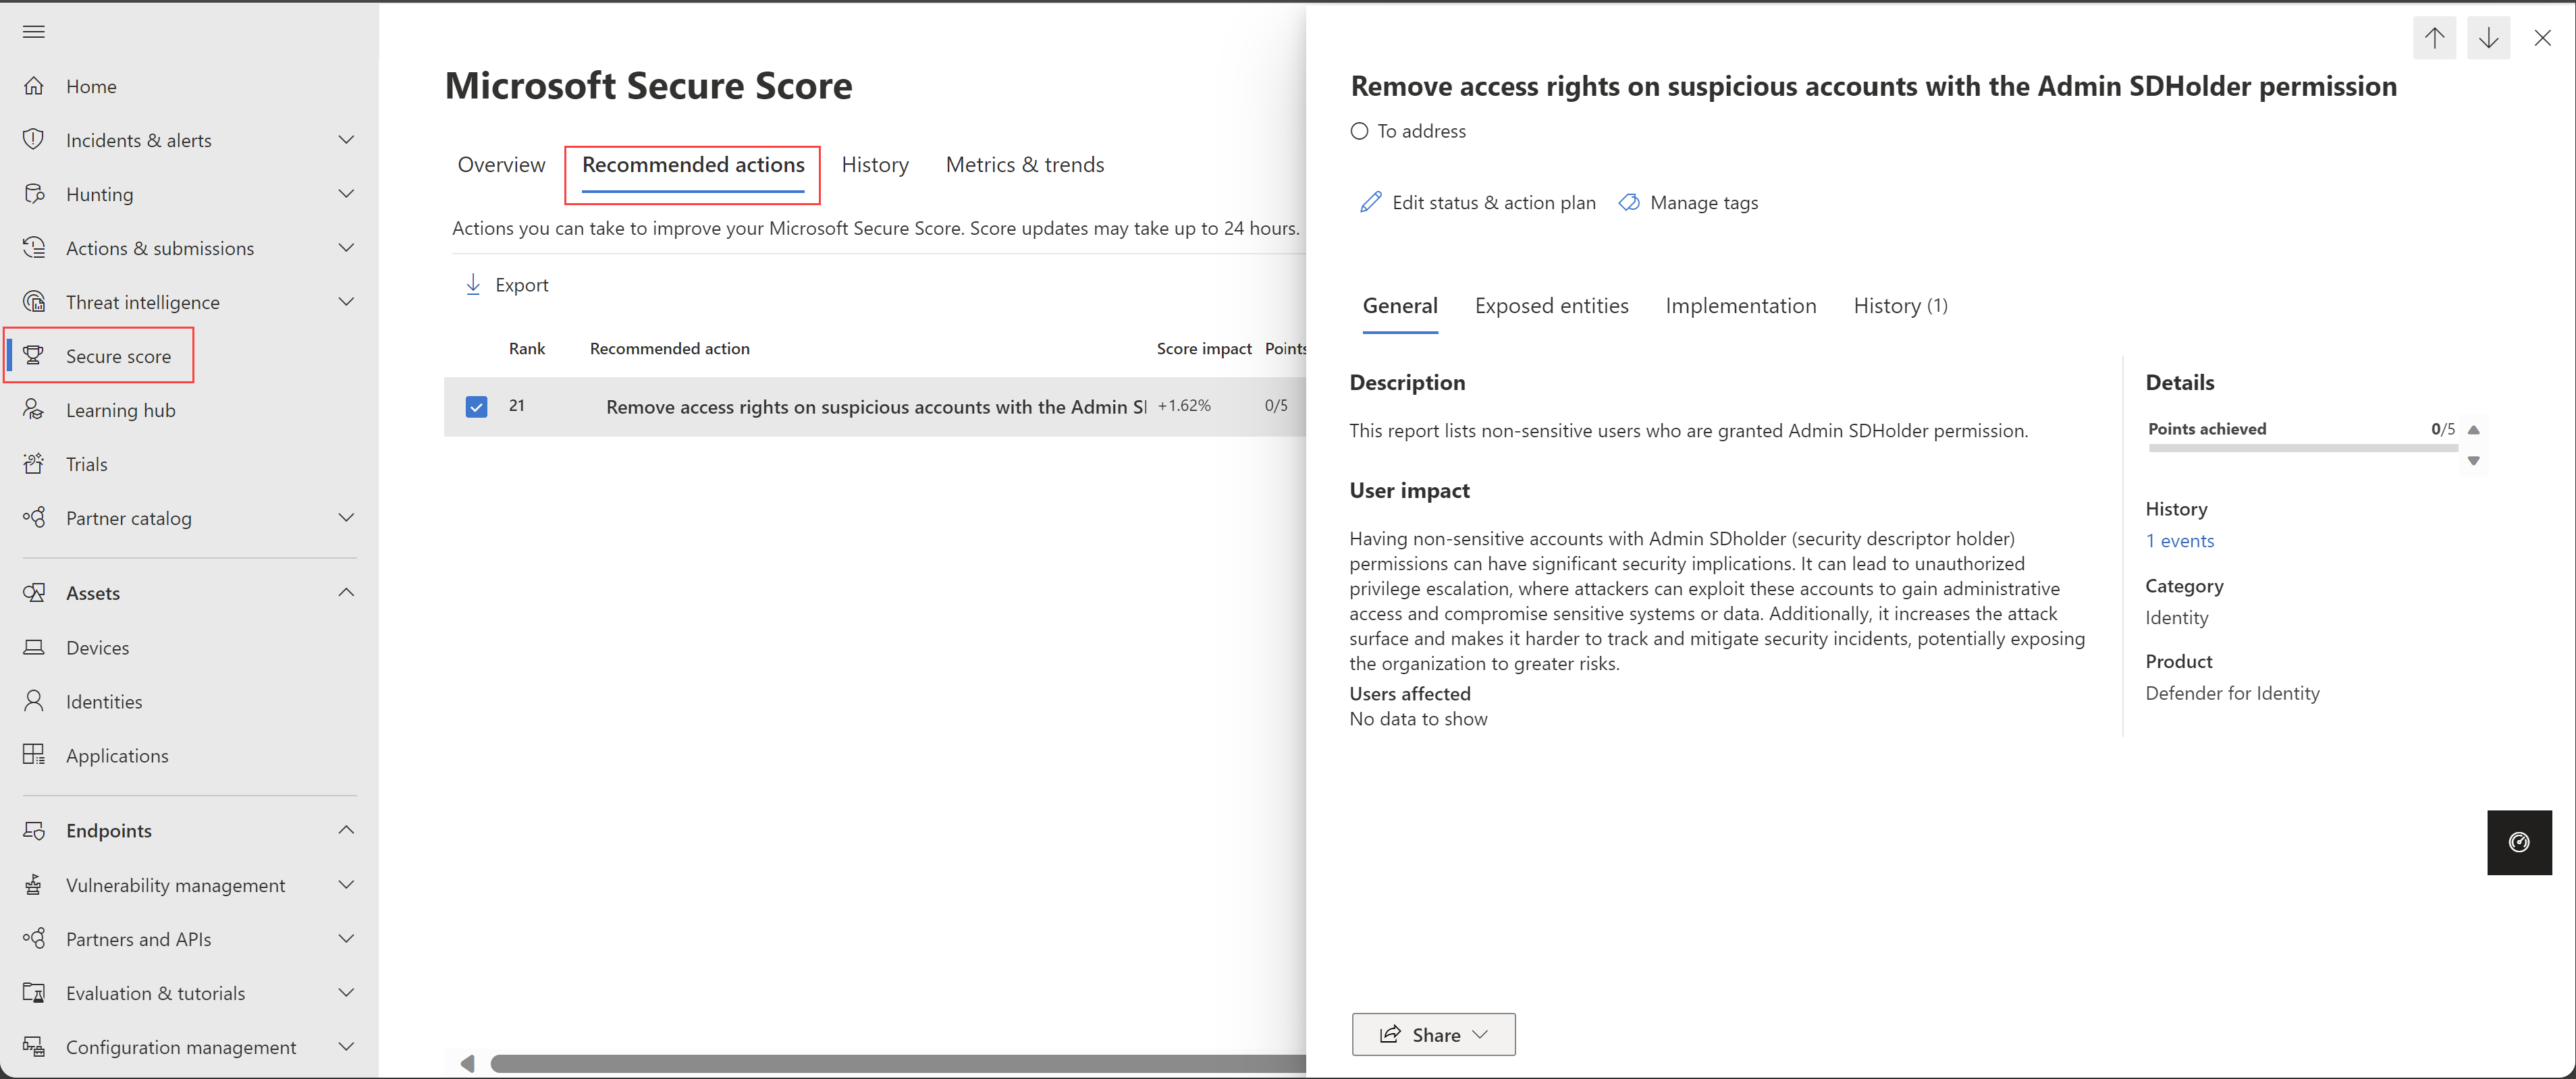Screen dimensions: 2576x1079
Task: Uncheck the rank 21 row checkbox
Action: point(476,406)
